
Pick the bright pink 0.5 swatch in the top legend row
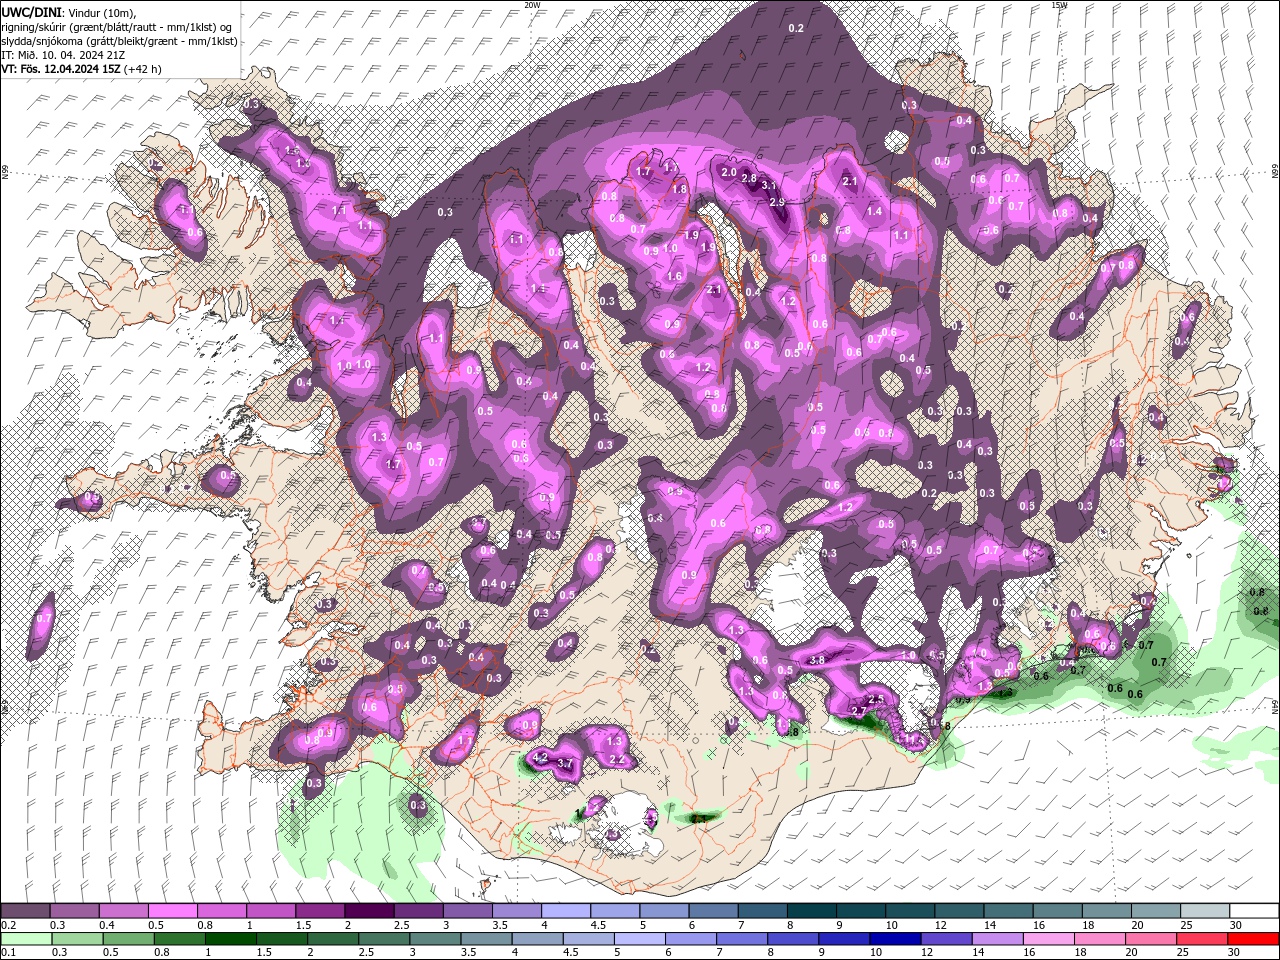coord(172,911)
